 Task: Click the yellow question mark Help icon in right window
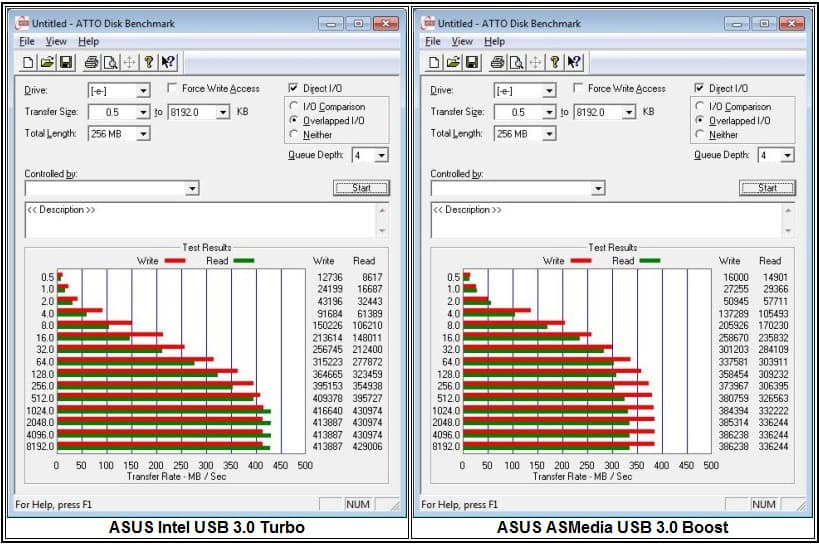pyautogui.click(x=554, y=63)
